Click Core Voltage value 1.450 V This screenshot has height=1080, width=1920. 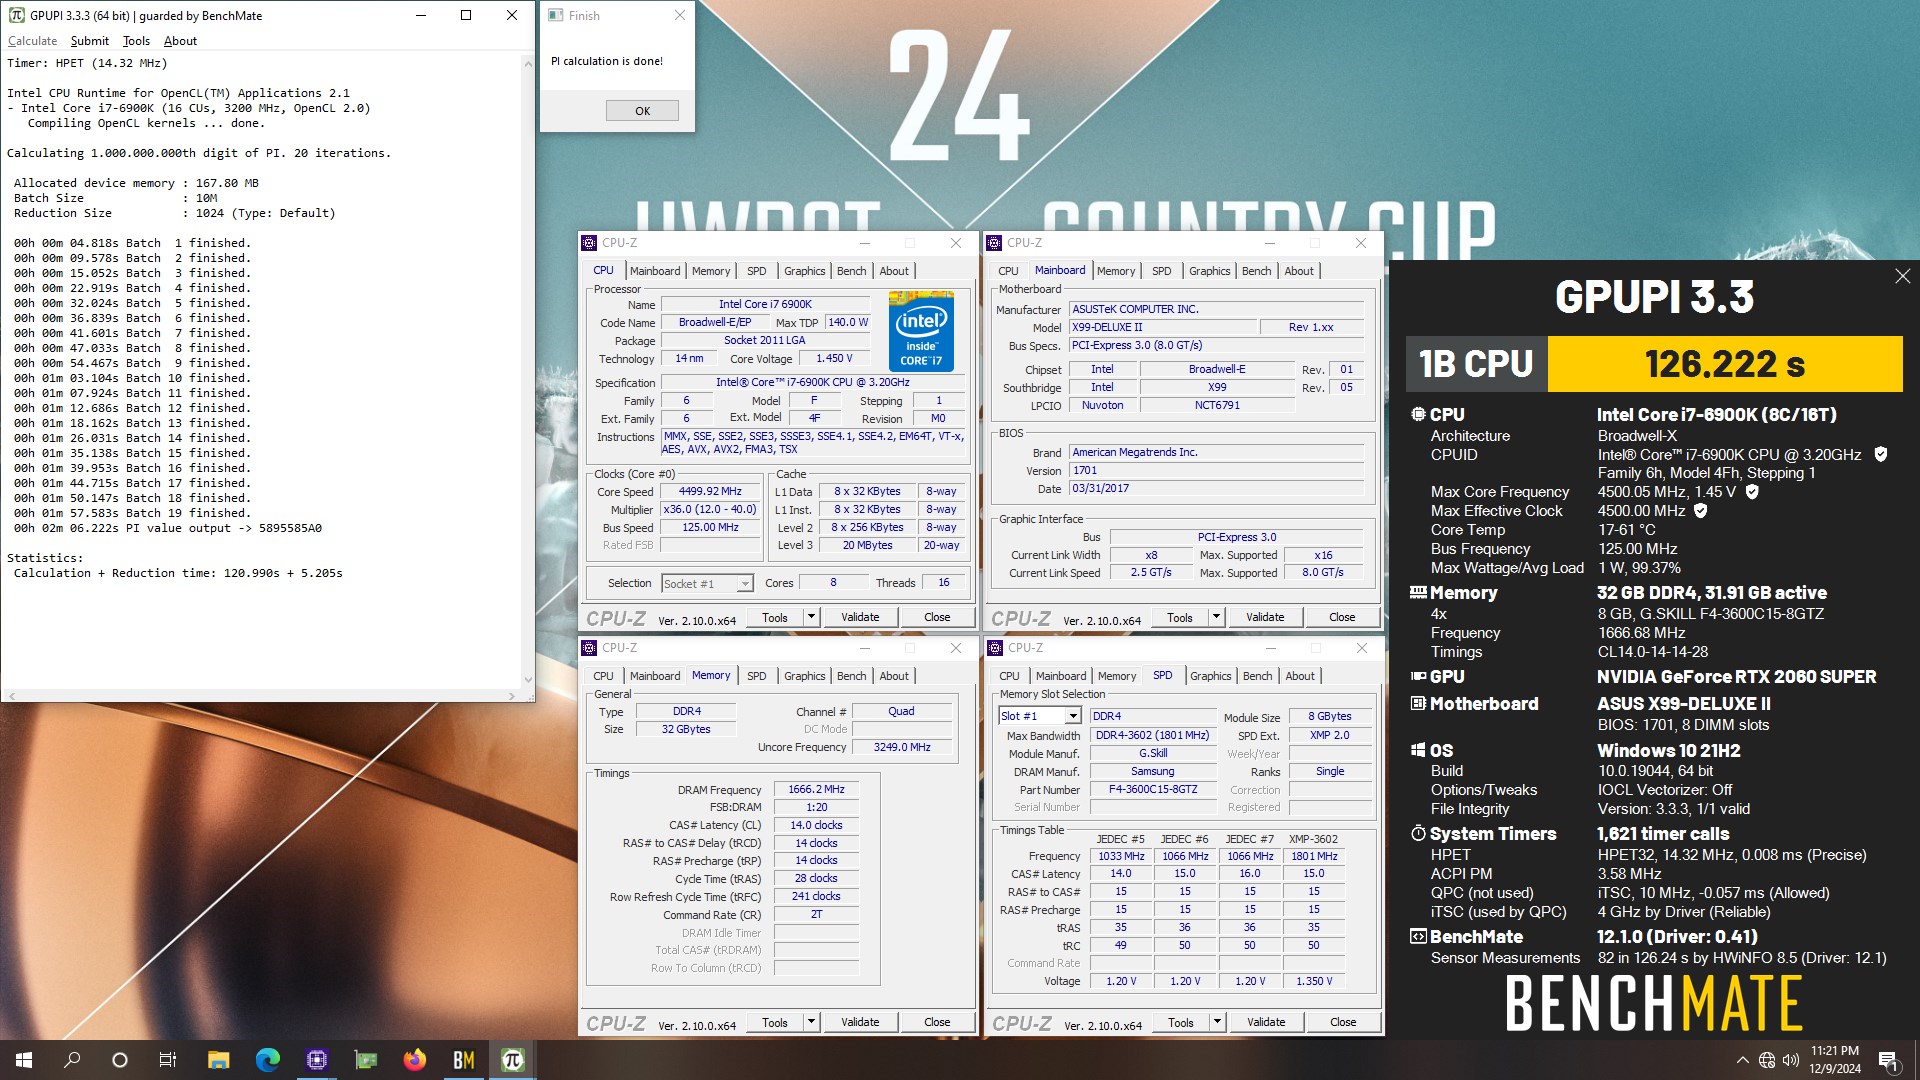pyautogui.click(x=834, y=359)
